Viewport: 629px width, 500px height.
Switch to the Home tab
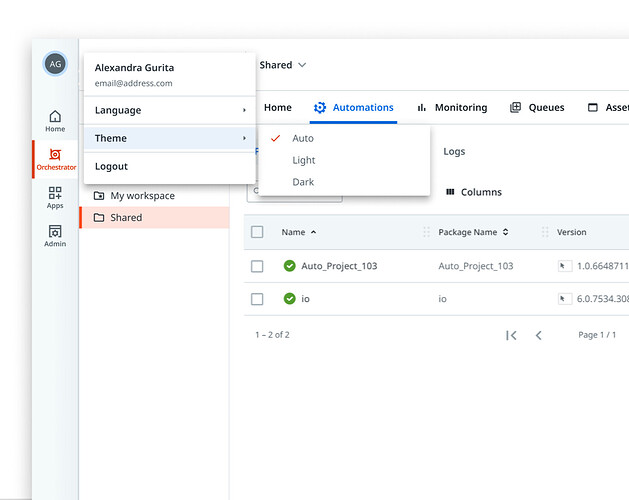[278, 108]
